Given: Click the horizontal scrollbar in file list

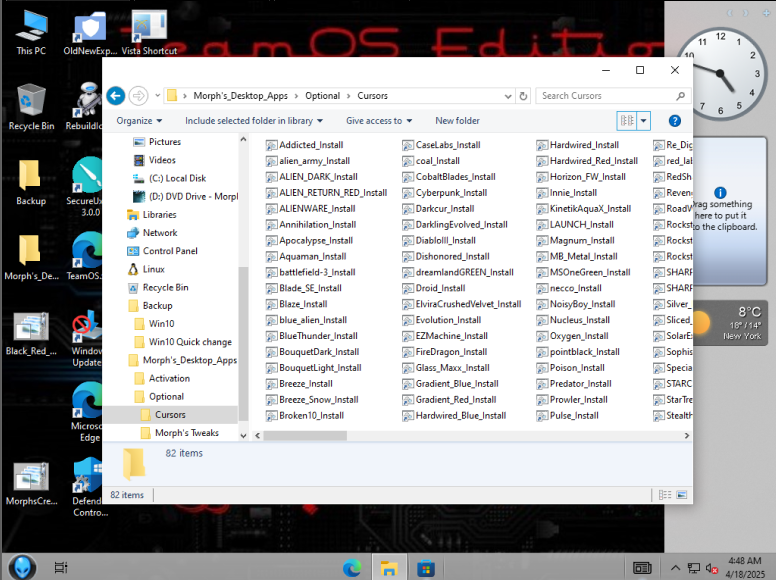Looking at the screenshot, I should tap(305, 435).
